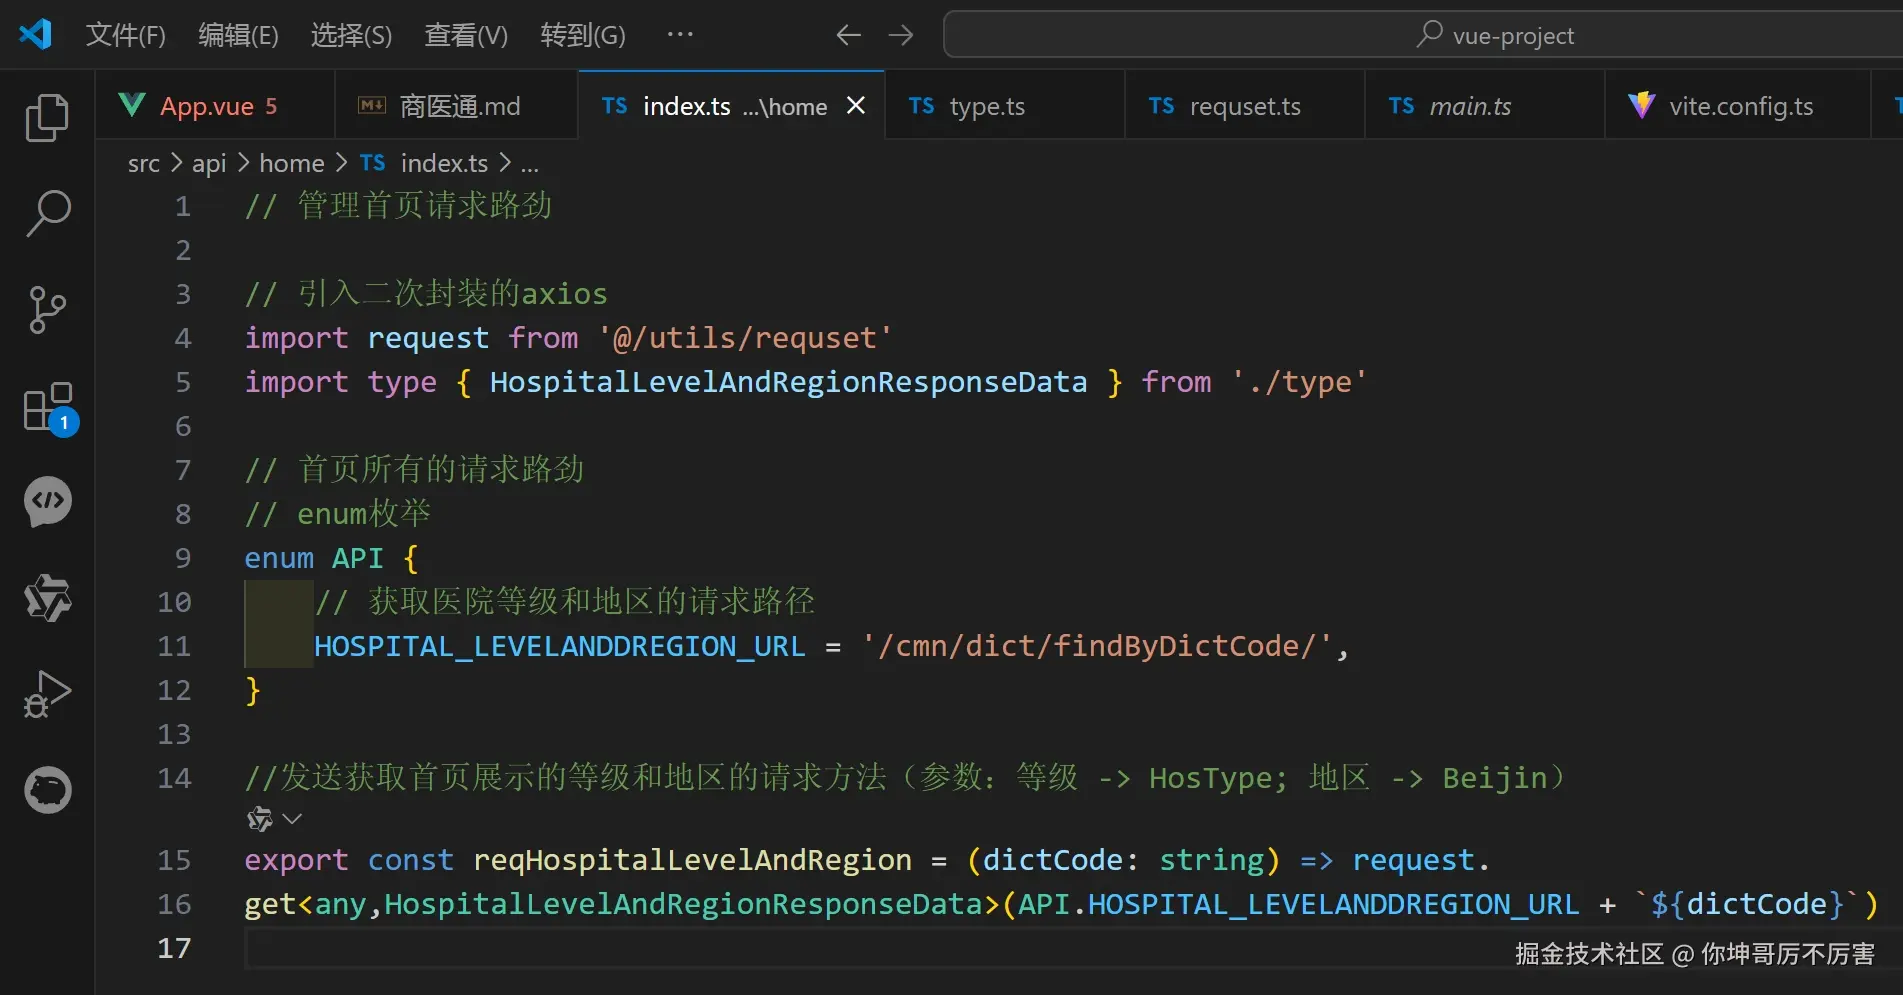This screenshot has width=1903, height=995.
Task: Expand the breadcrumb ellipsis after index.ts
Action: click(x=530, y=163)
